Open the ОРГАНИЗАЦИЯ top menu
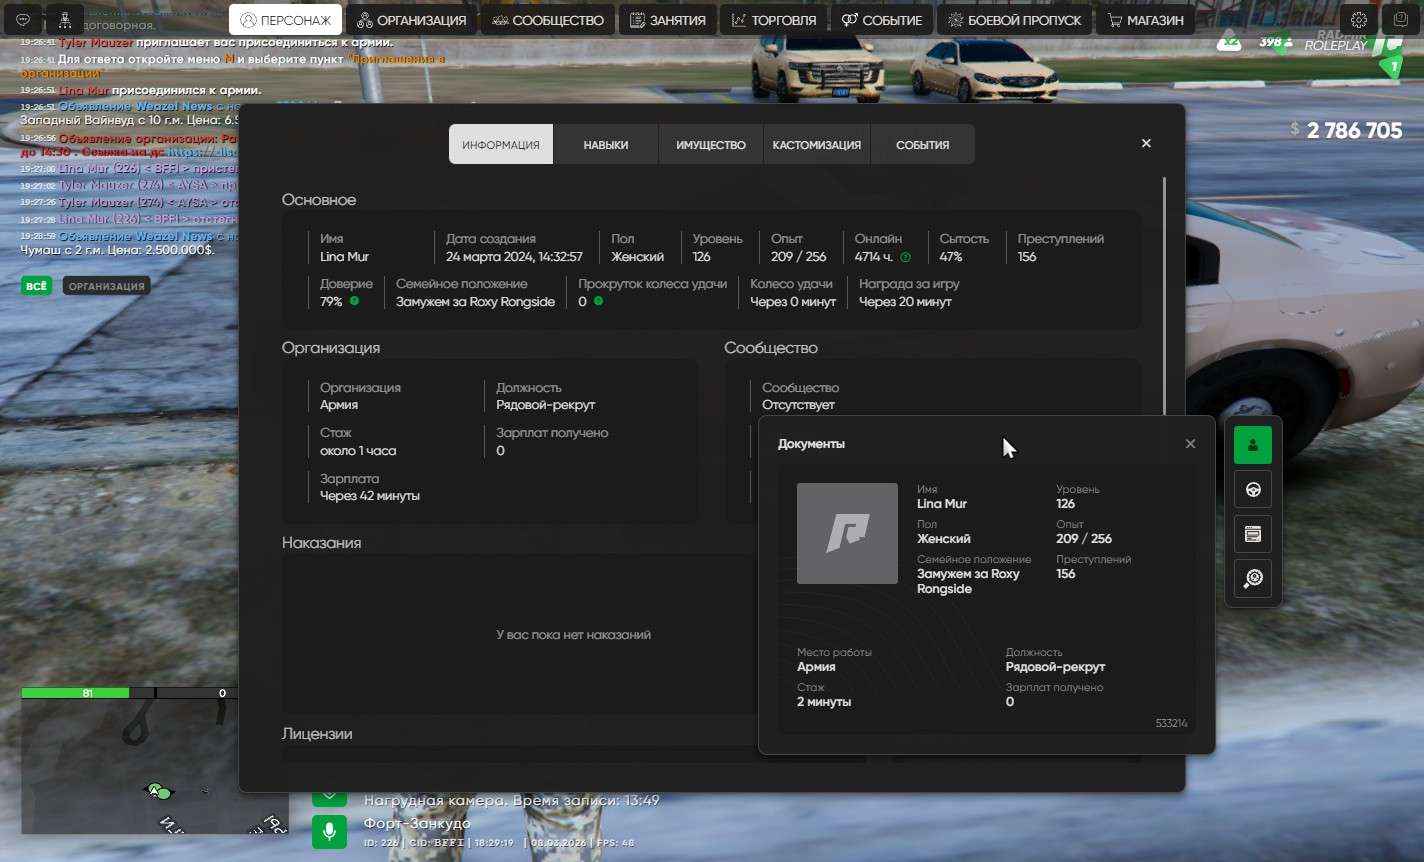This screenshot has height=862, width=1424. pos(411,20)
